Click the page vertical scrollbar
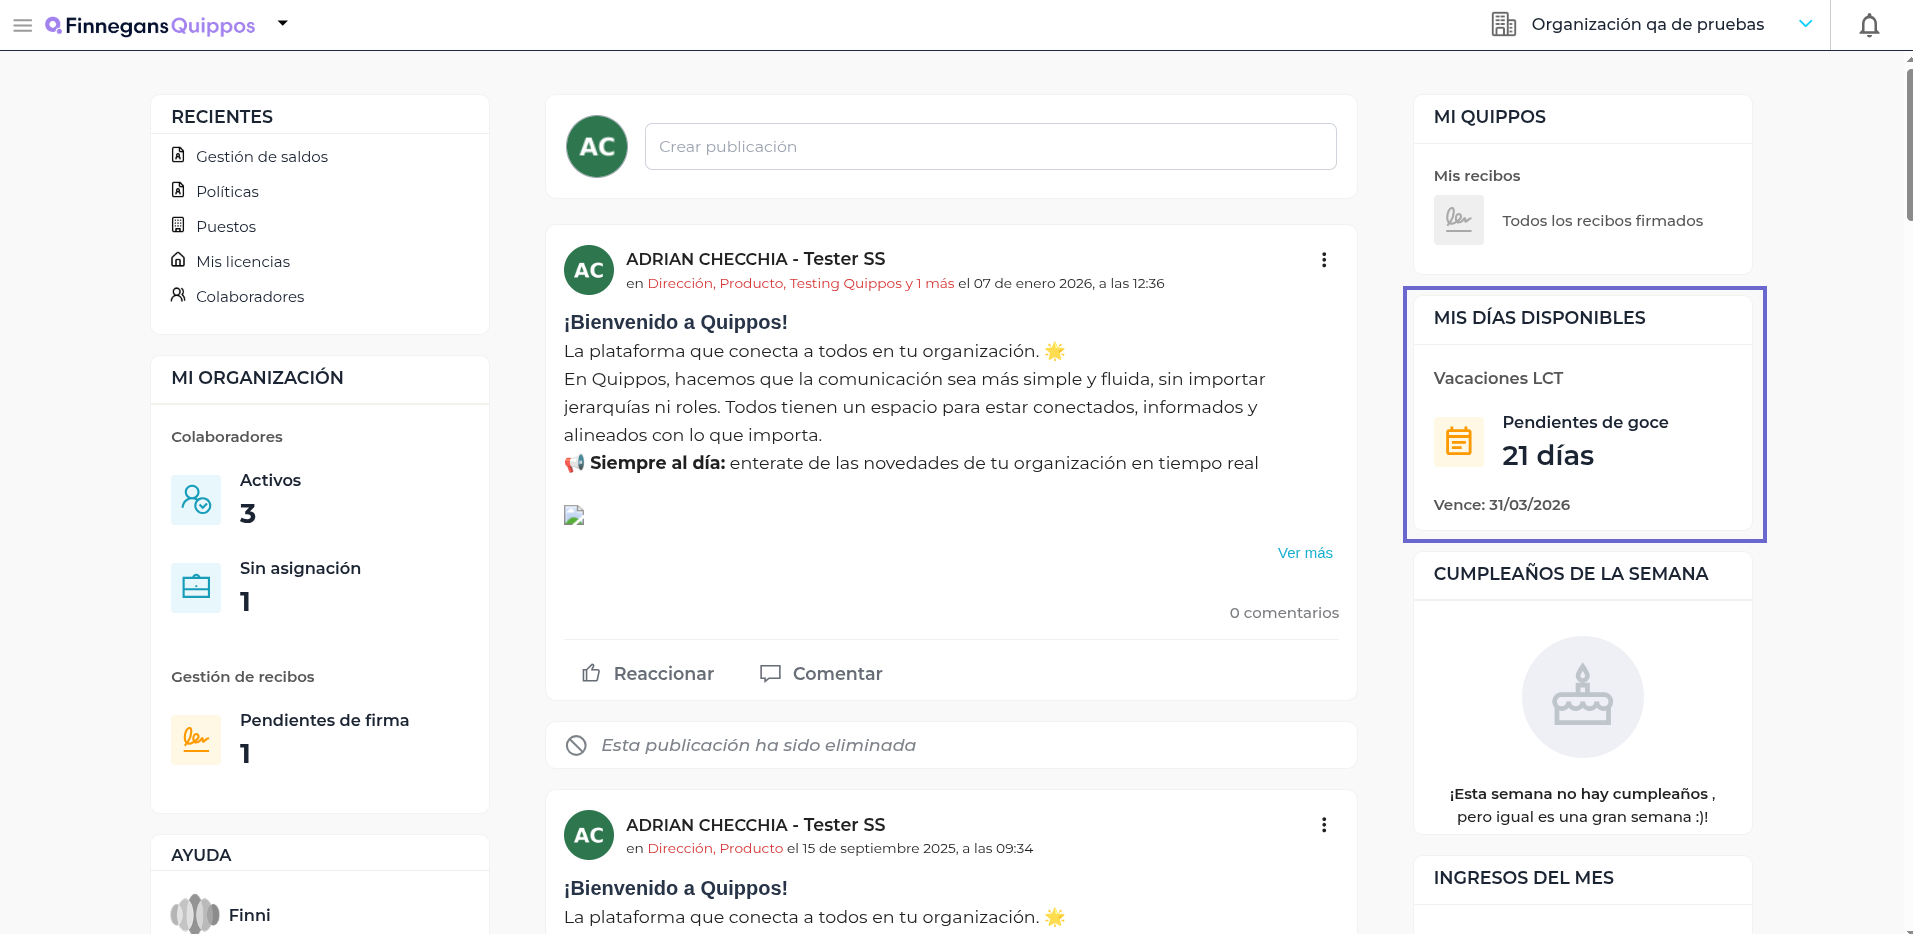Viewport: 1913px width, 934px height. pyautogui.click(x=1908, y=140)
